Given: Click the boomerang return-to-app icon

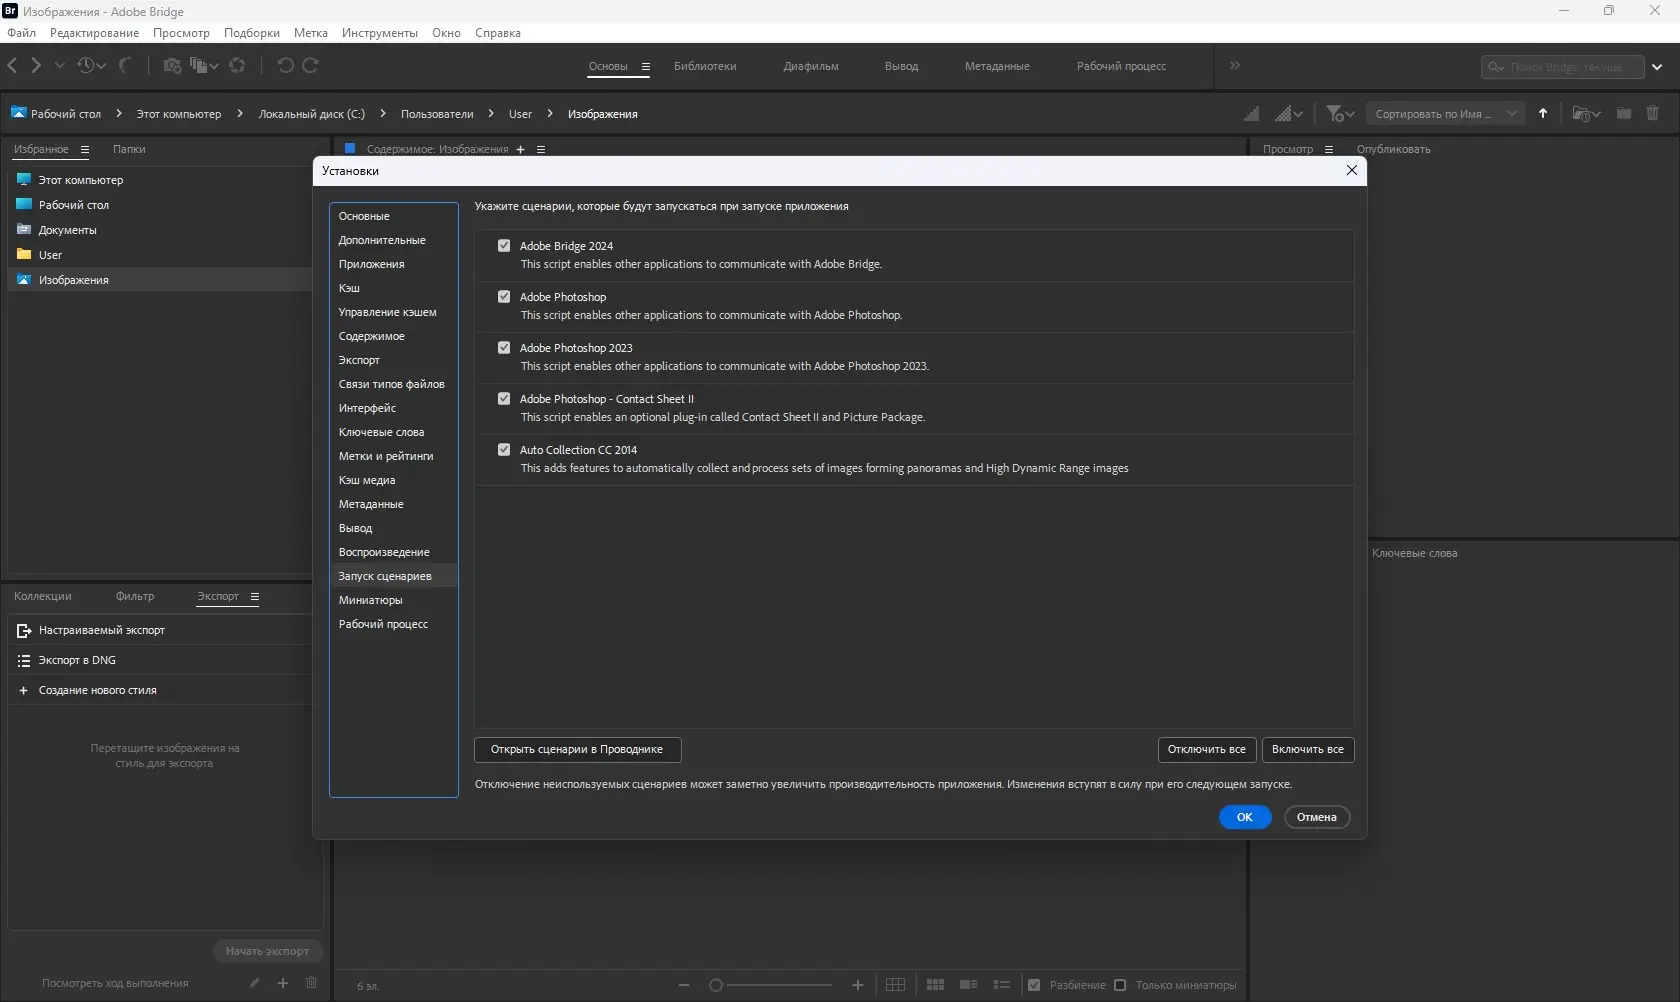Looking at the screenshot, I should (124, 65).
